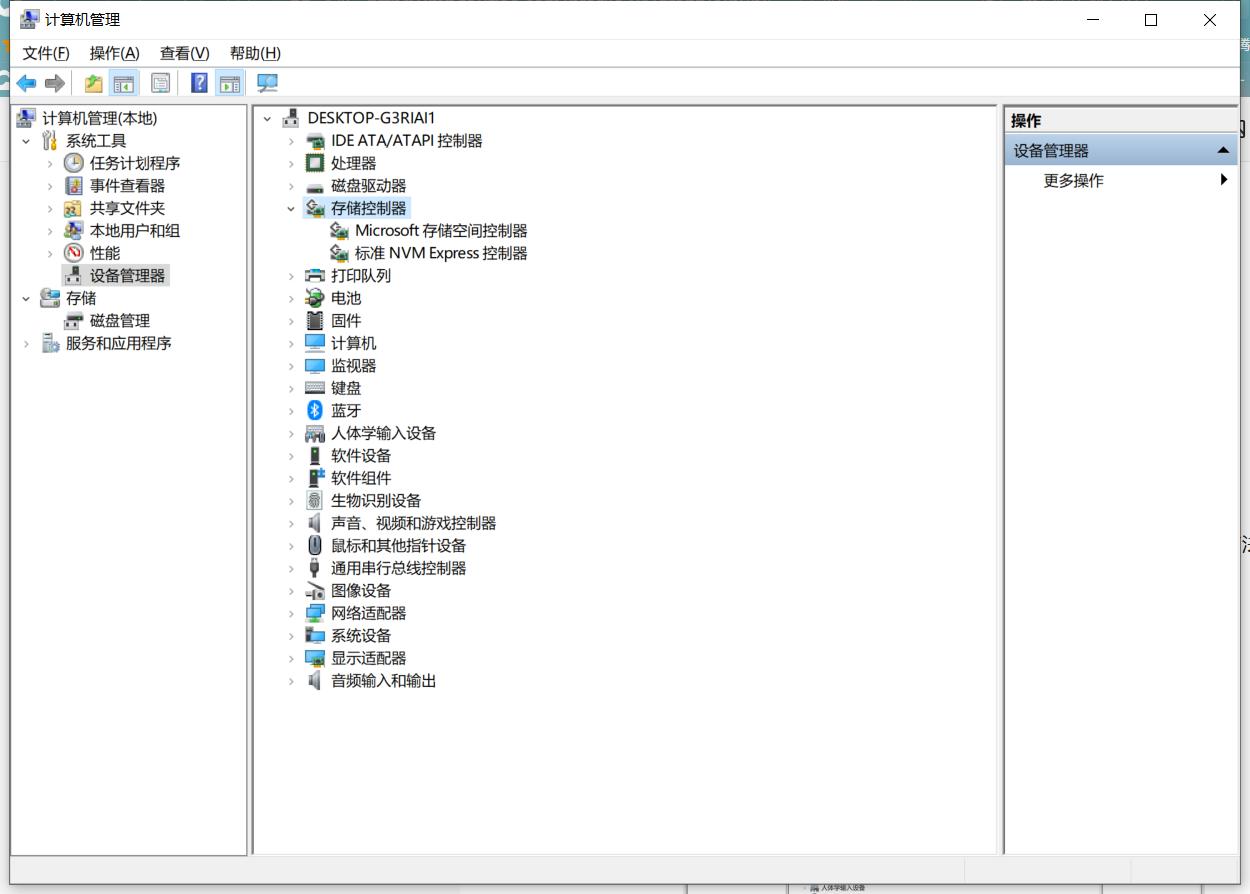Collapse the 存储 node in left tree

26,298
